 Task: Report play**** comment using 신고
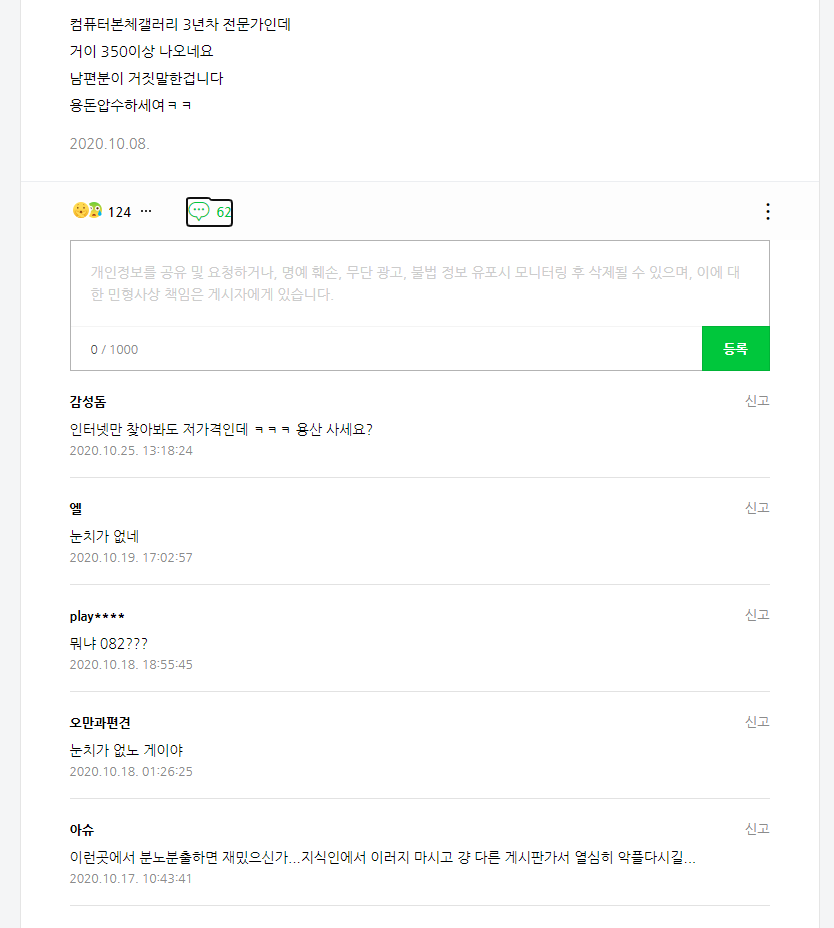(757, 615)
